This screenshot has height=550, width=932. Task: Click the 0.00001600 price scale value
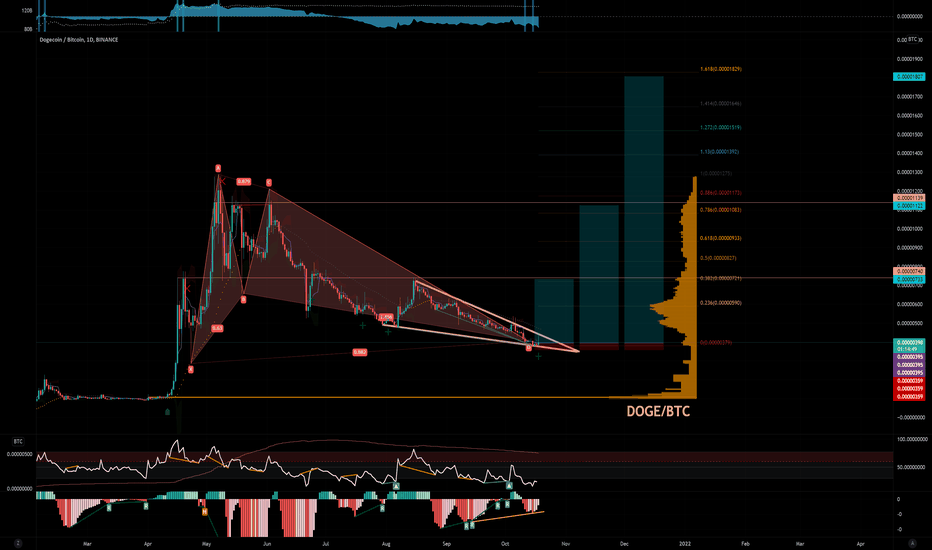pos(909,115)
